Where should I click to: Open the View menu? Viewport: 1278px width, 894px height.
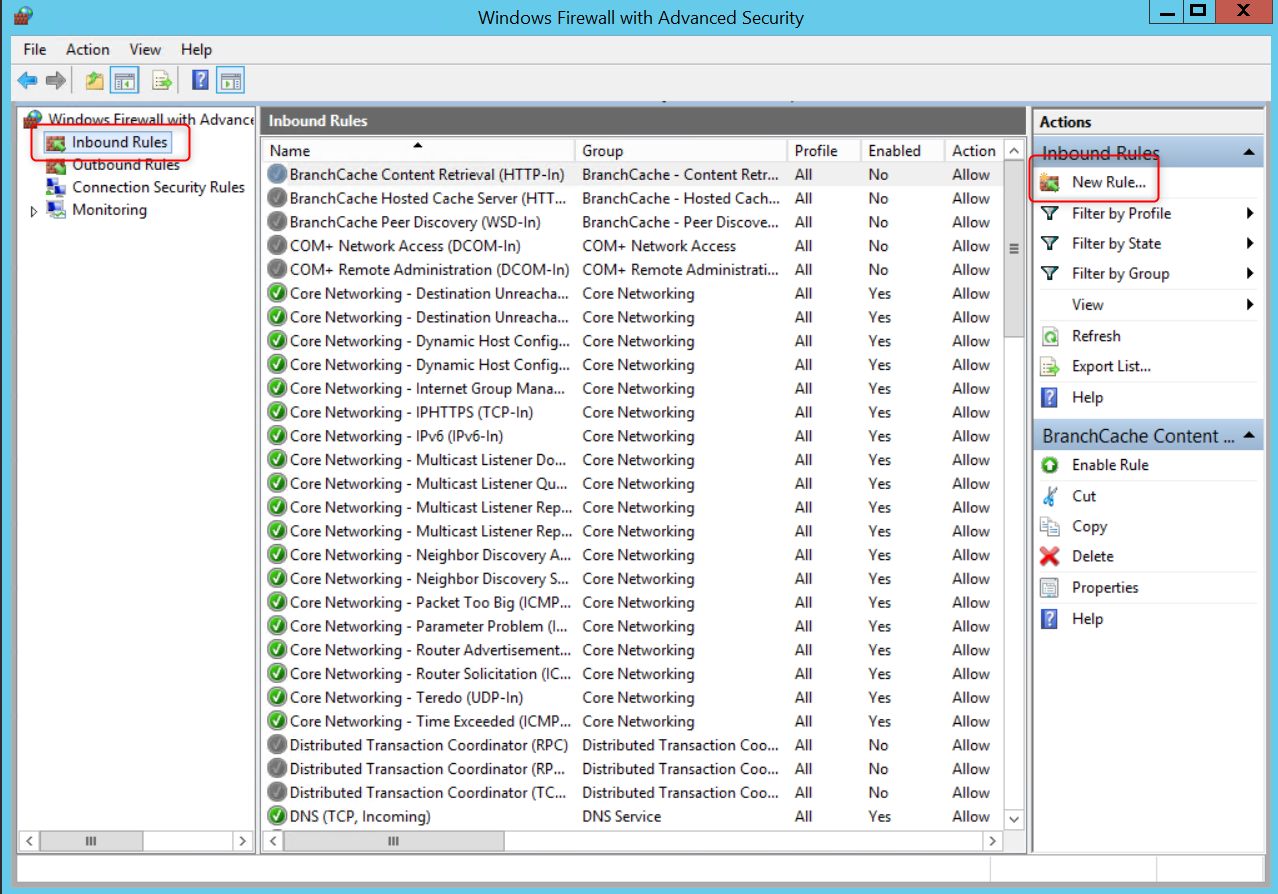coord(145,49)
